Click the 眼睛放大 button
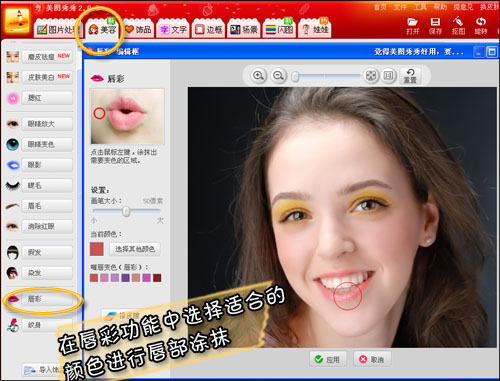 (x=47, y=124)
